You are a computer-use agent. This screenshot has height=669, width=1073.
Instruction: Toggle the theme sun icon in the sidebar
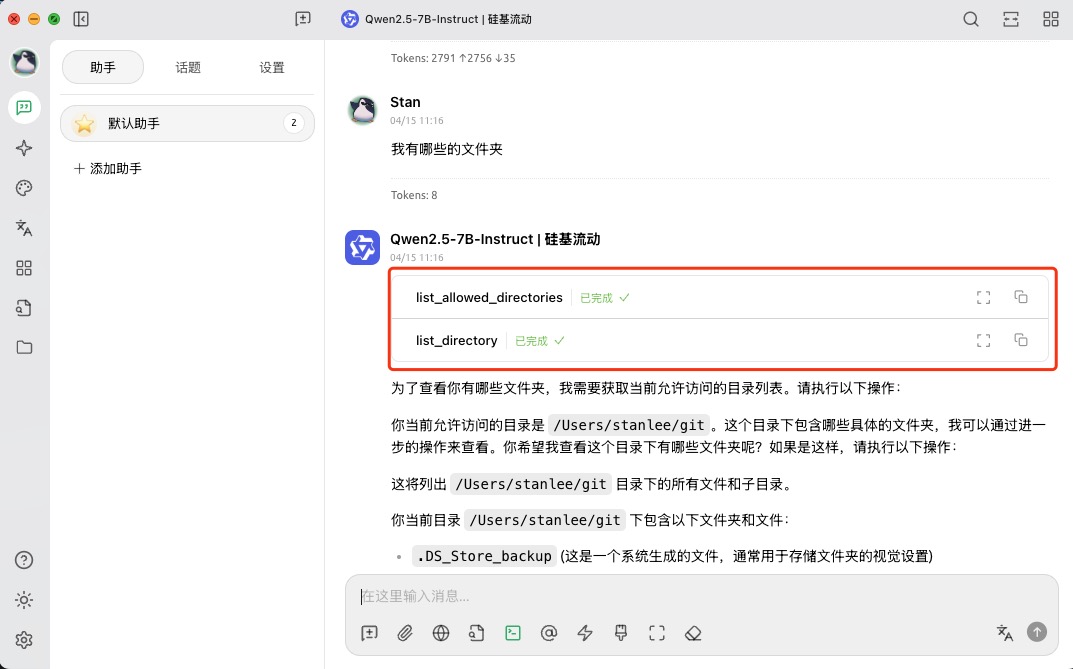pos(24,600)
